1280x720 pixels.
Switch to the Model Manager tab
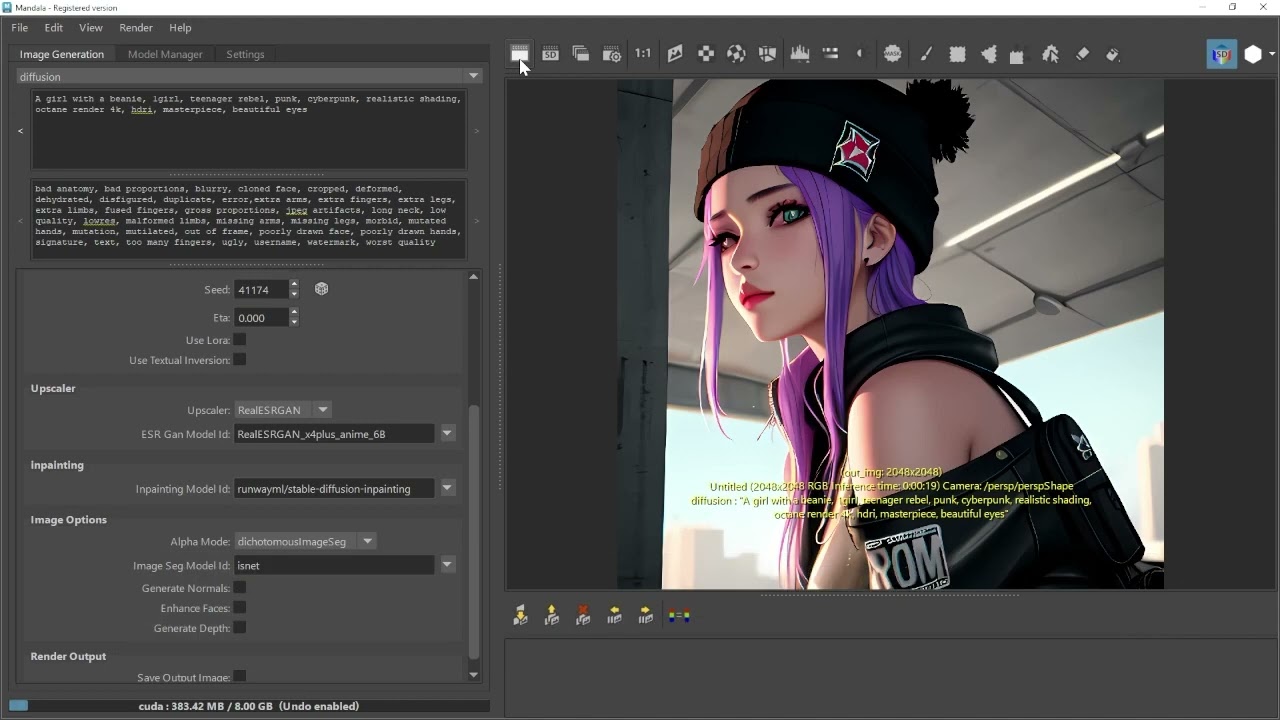click(165, 54)
